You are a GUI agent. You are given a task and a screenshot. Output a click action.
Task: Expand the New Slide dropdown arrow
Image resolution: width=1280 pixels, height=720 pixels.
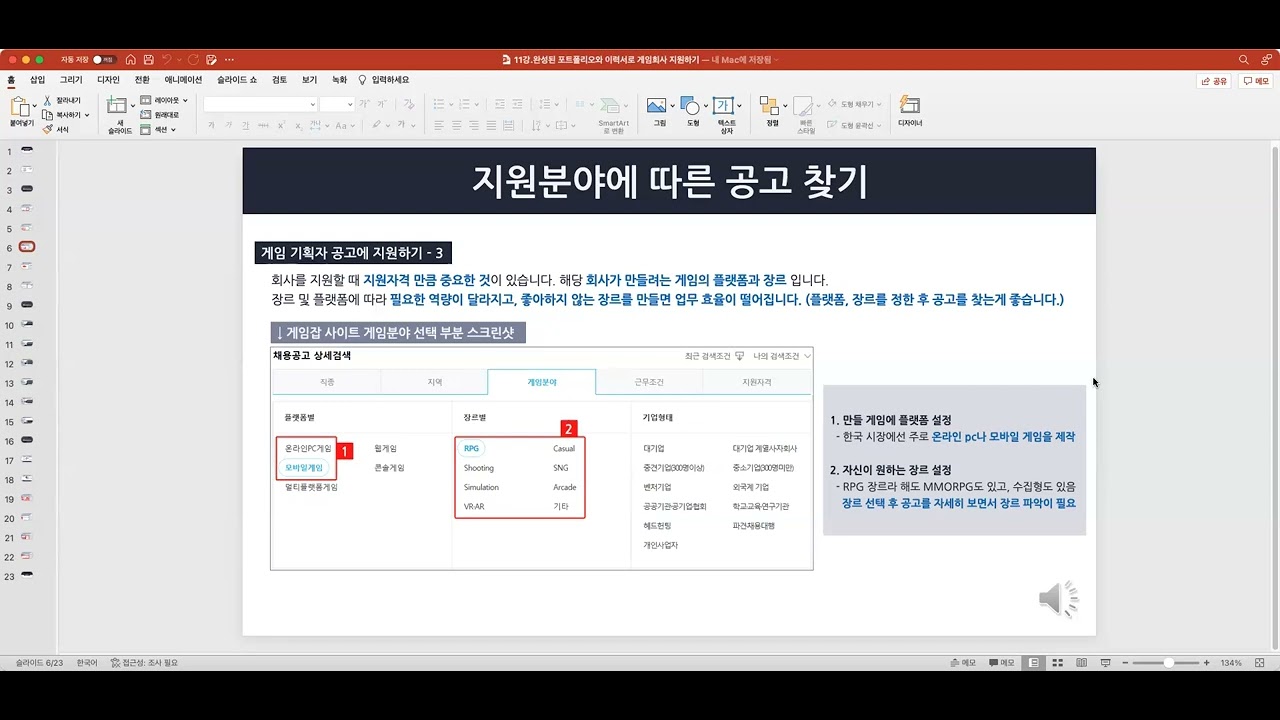(x=133, y=104)
